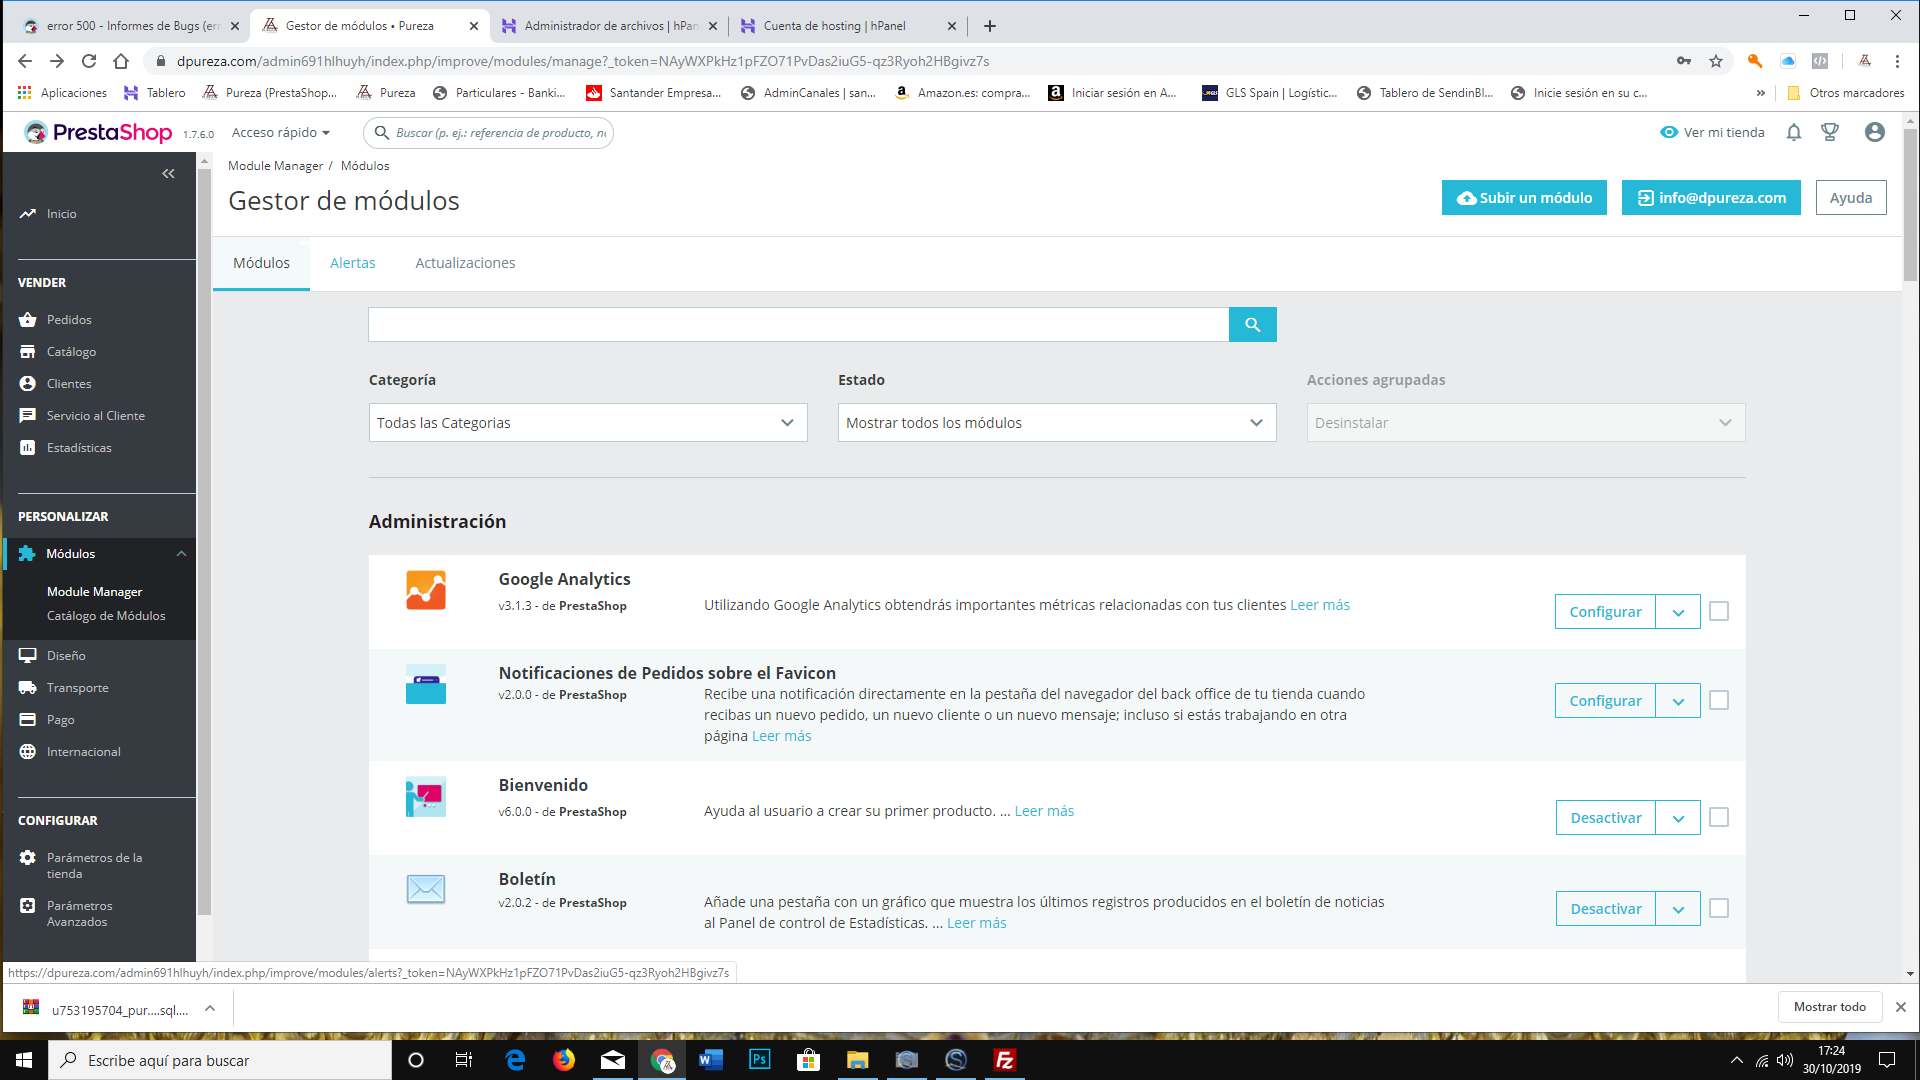This screenshot has height=1080, width=1920.
Task: Switch to the Alertas tab
Action: click(x=353, y=263)
